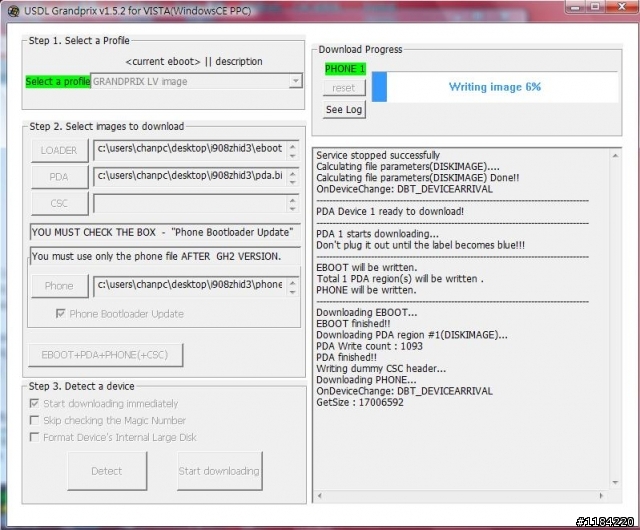This screenshot has height=530, width=640.
Task: Click the Start downloading button
Action: click(220, 471)
